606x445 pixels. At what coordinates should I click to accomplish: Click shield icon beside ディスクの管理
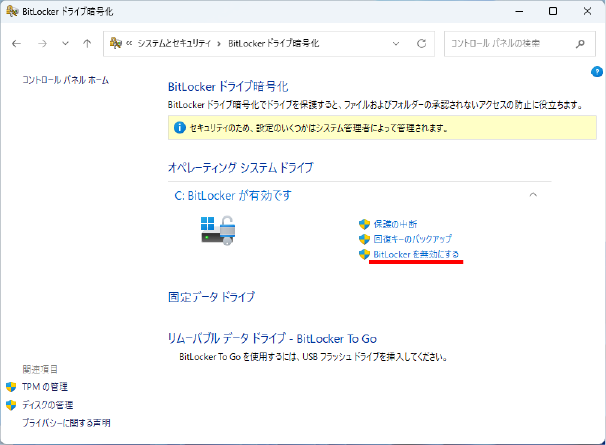[11, 405]
